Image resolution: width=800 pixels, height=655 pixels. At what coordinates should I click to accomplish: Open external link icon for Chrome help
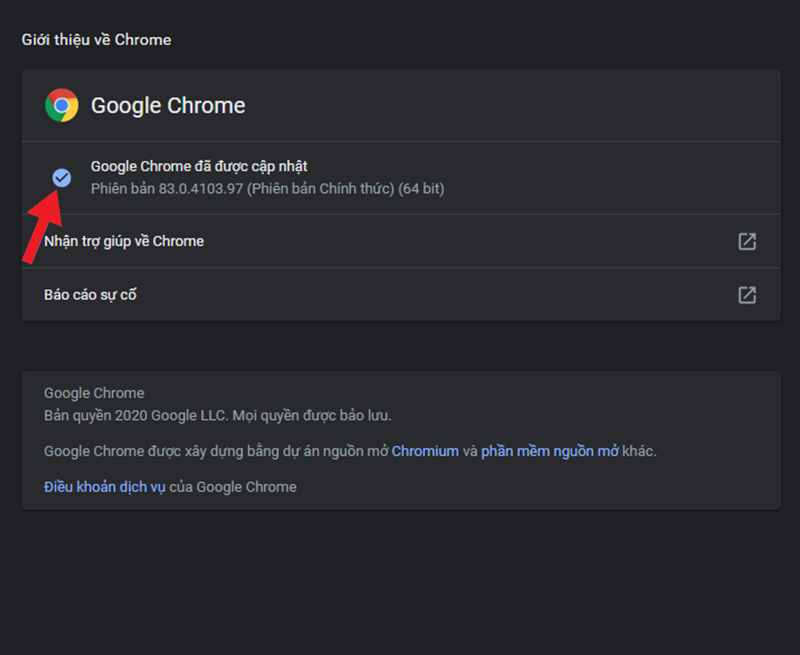pyautogui.click(x=747, y=241)
